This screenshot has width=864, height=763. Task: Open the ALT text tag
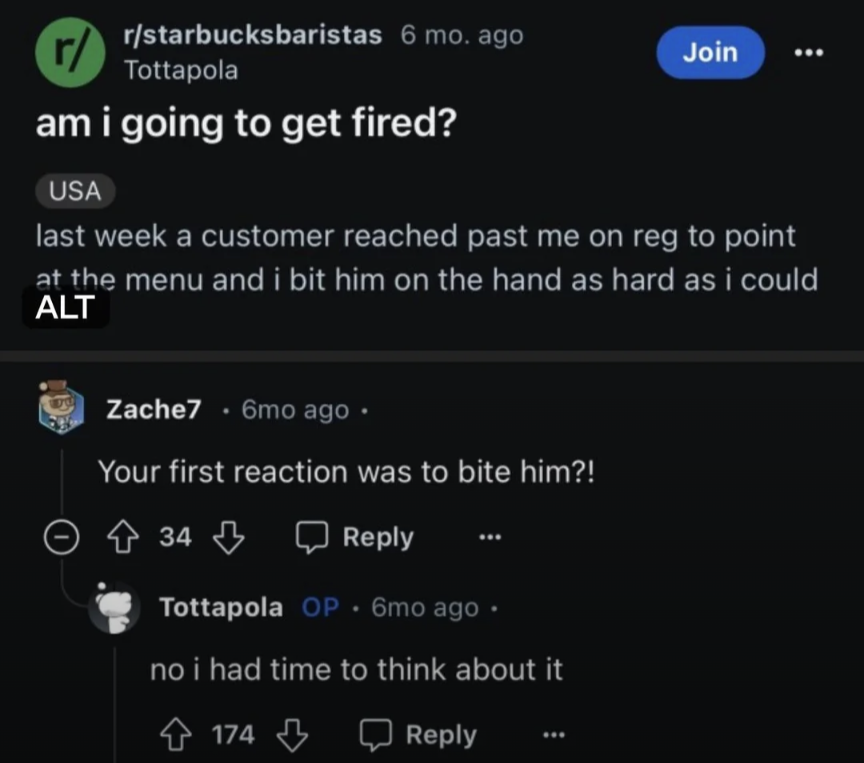click(x=66, y=307)
